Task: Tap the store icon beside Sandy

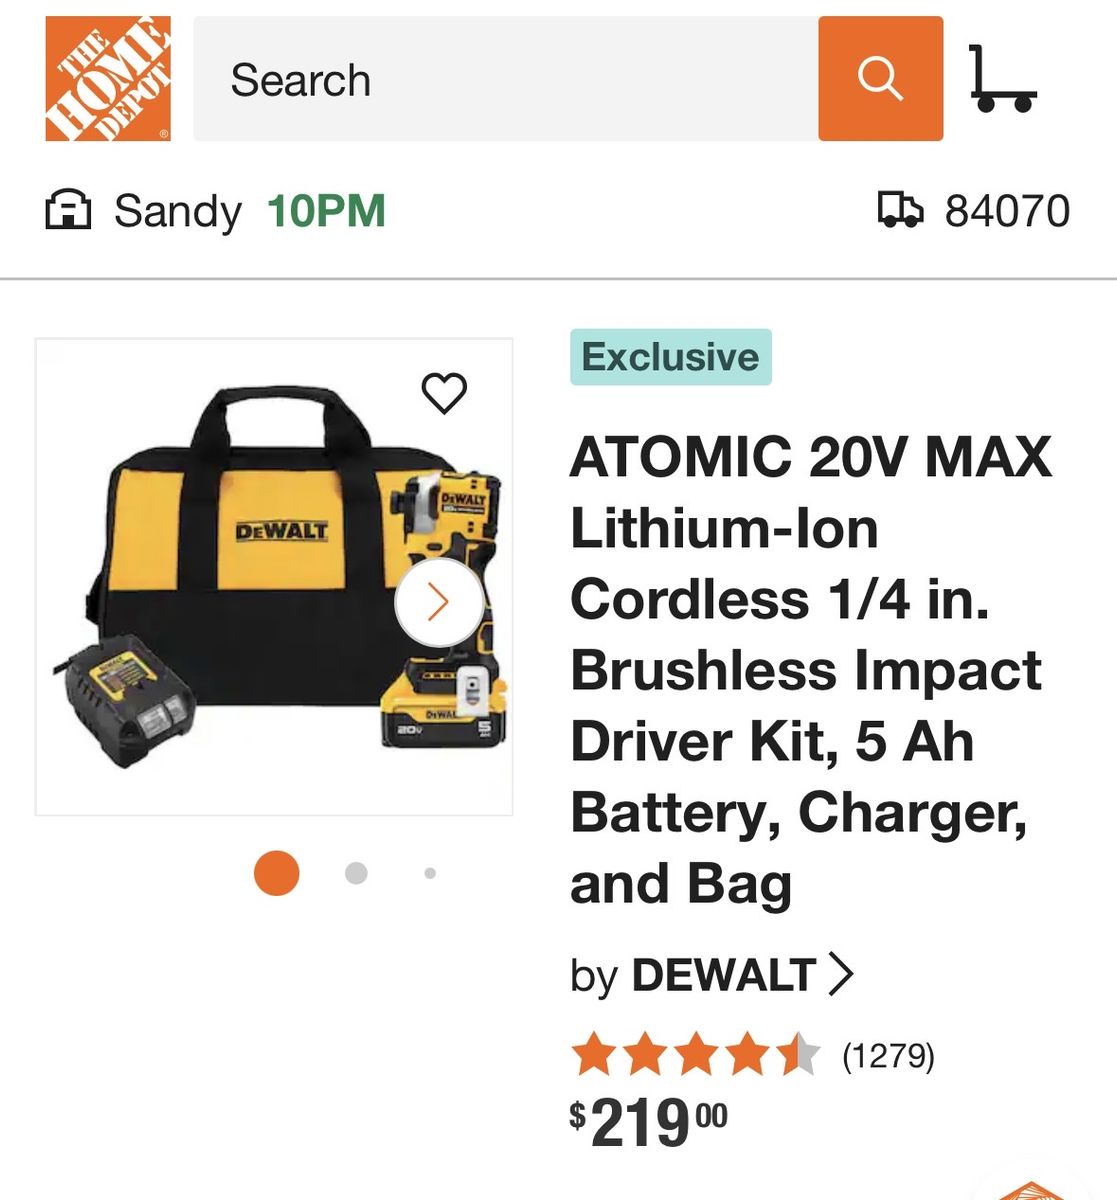Action: pyautogui.click(x=68, y=211)
